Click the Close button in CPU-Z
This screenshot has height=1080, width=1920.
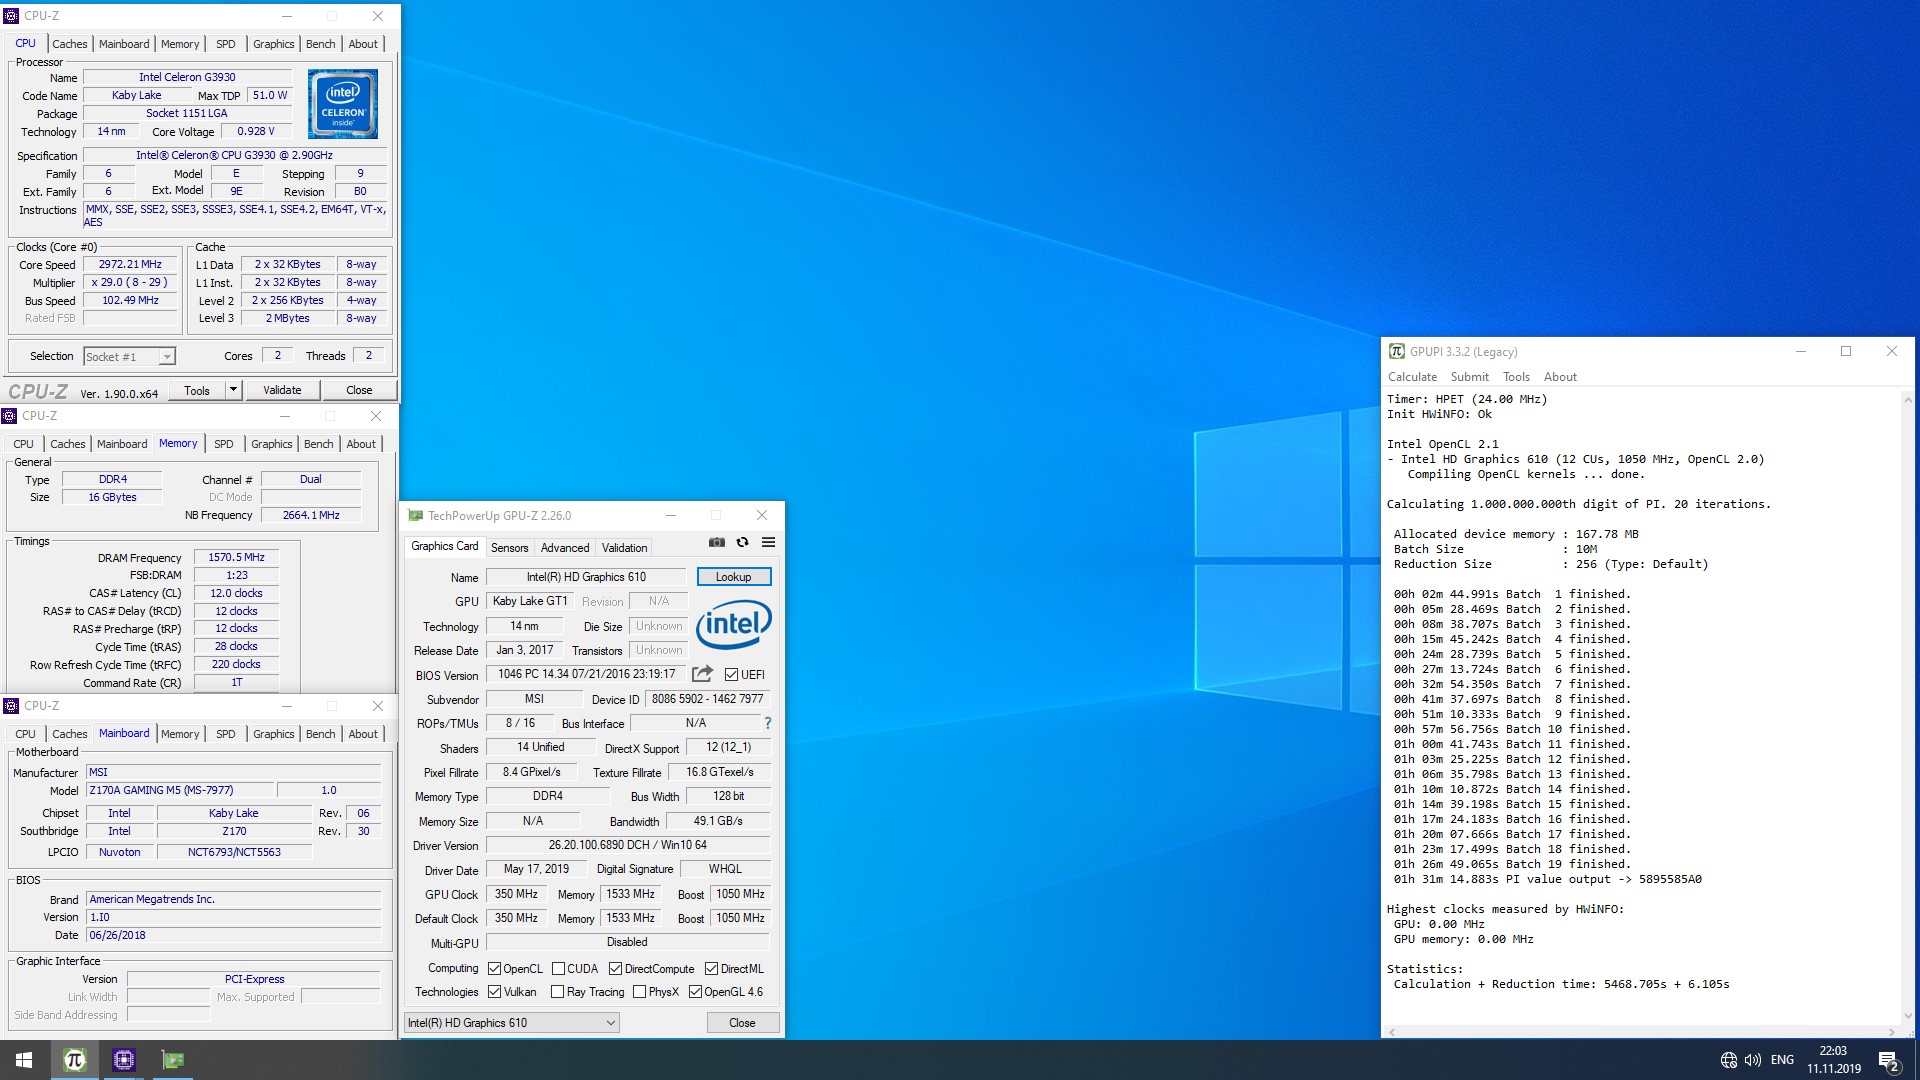tap(359, 390)
